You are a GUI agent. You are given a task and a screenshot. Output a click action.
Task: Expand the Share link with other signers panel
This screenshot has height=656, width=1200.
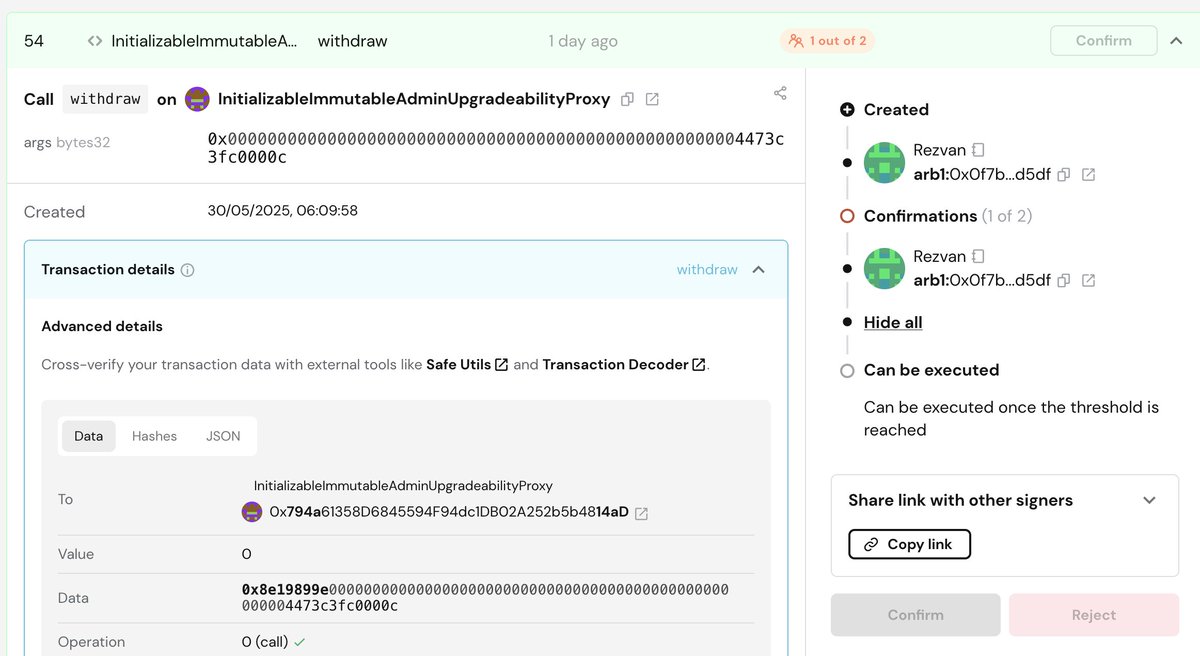1149,500
